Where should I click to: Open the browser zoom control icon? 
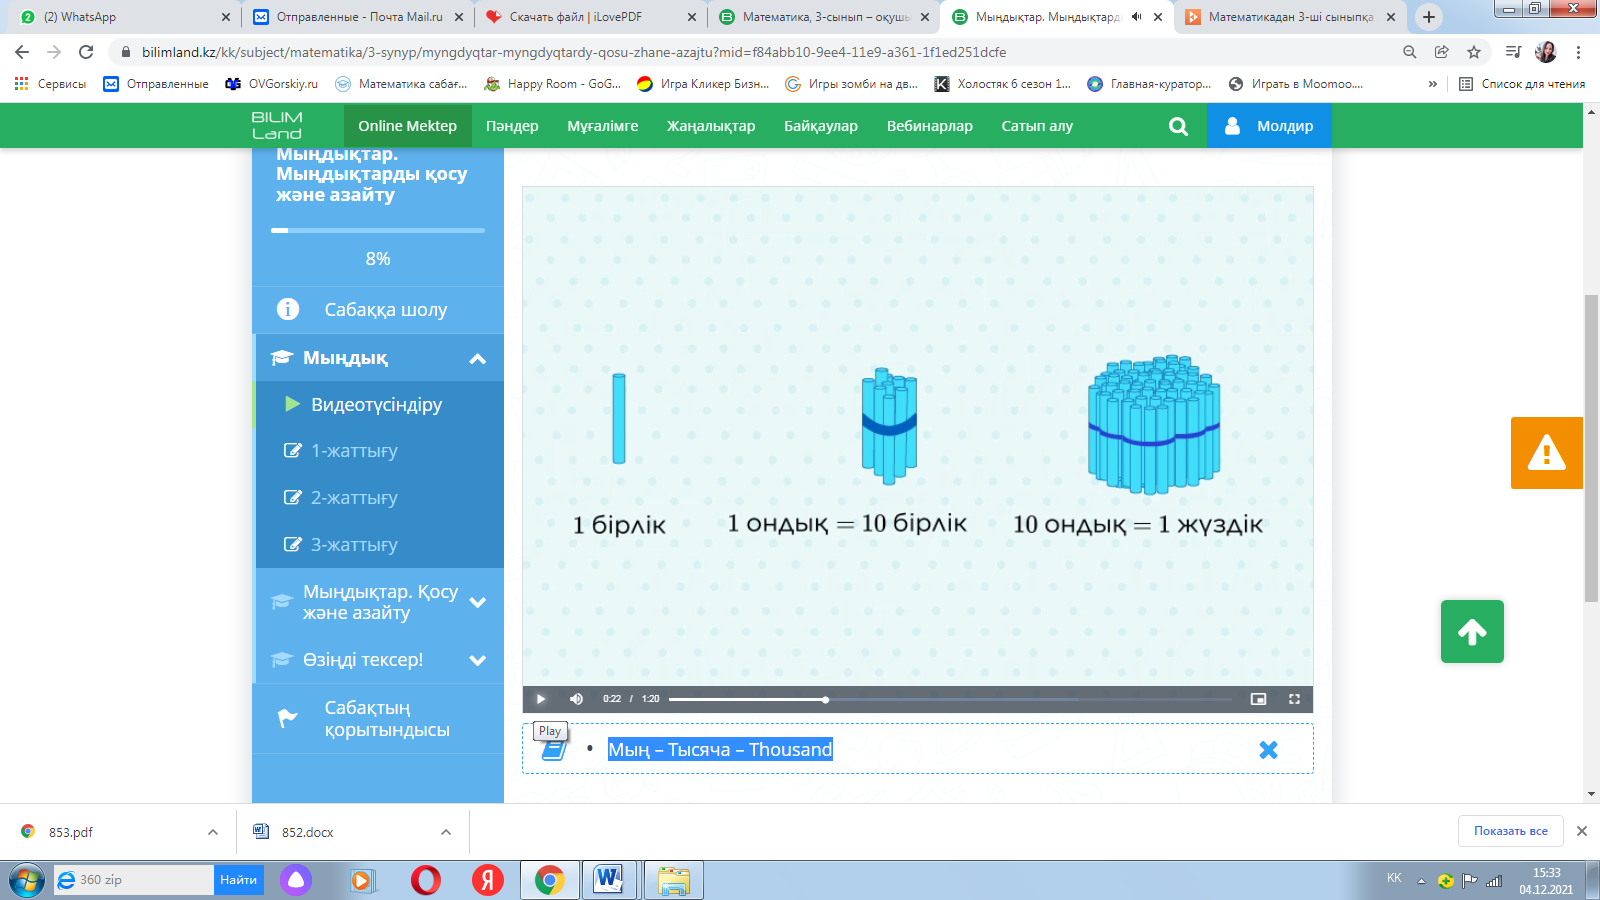[1410, 52]
